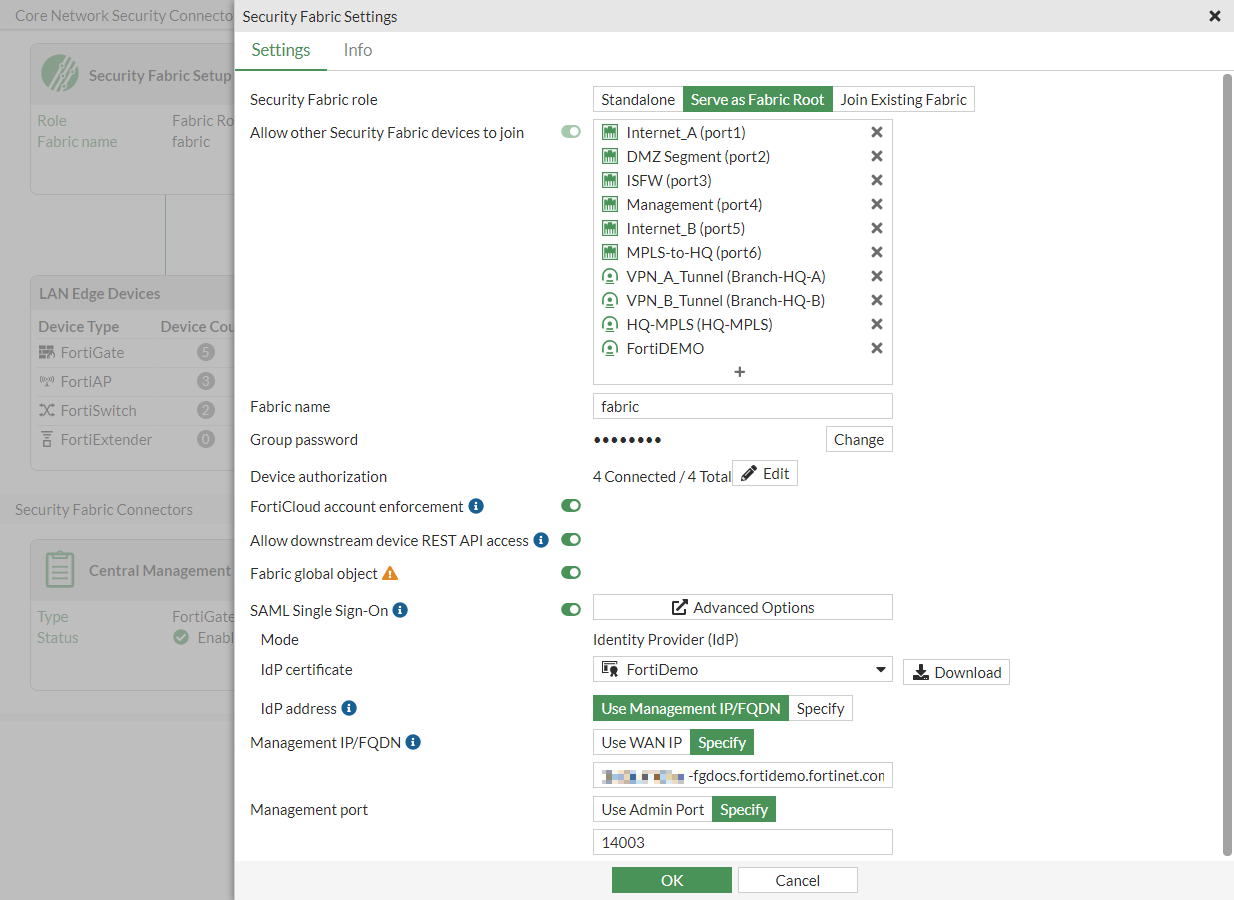The width and height of the screenshot is (1234, 900).
Task: Disable Allow downstream device REST API access
Action: coord(571,540)
